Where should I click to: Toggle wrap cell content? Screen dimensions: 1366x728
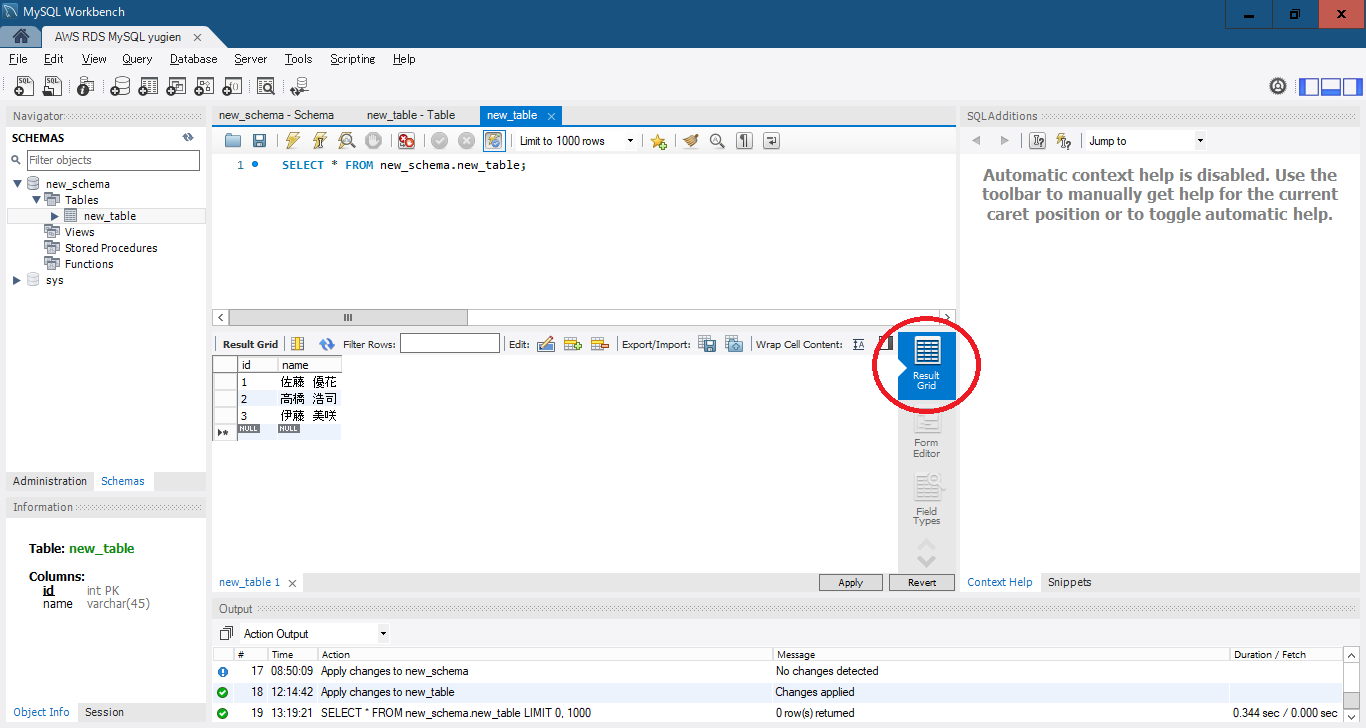858,344
